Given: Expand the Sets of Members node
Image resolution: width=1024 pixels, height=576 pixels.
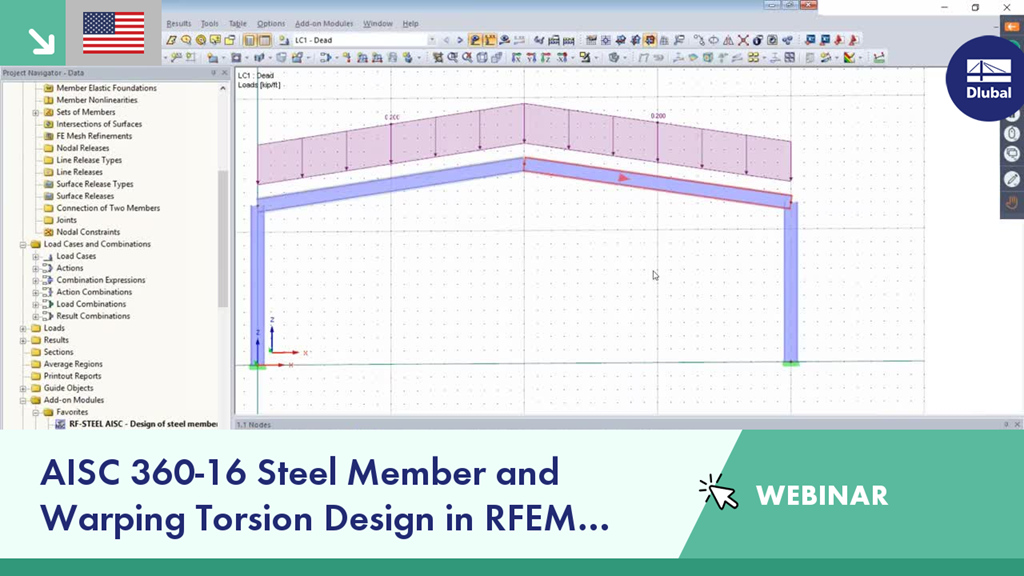Looking at the screenshot, I should [36, 112].
